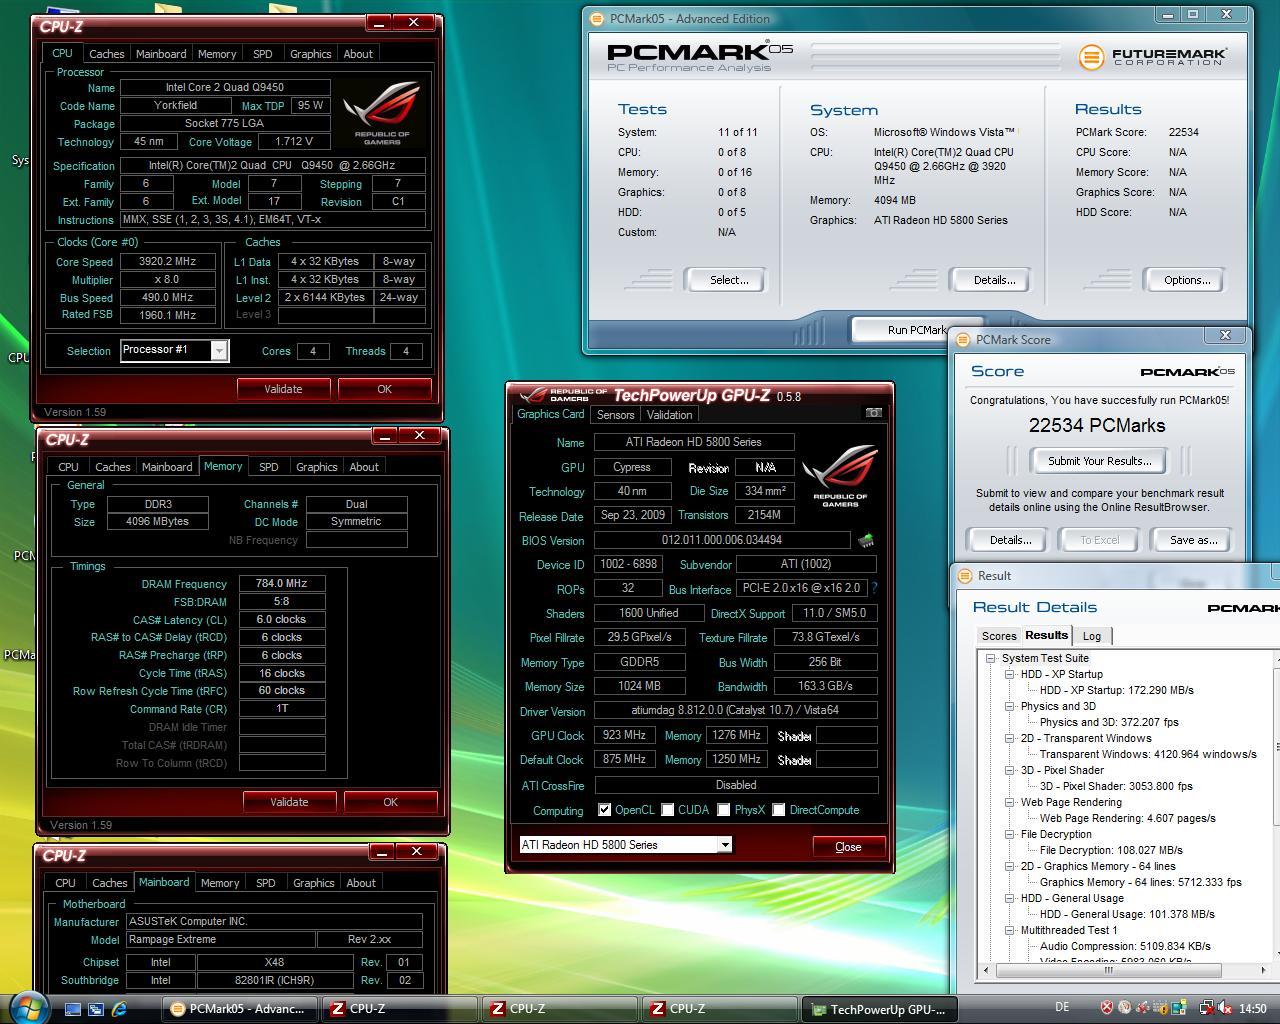1280x1024 pixels.
Task: Click the Bus Interface question mark help icon
Action: pyautogui.click(x=874, y=588)
